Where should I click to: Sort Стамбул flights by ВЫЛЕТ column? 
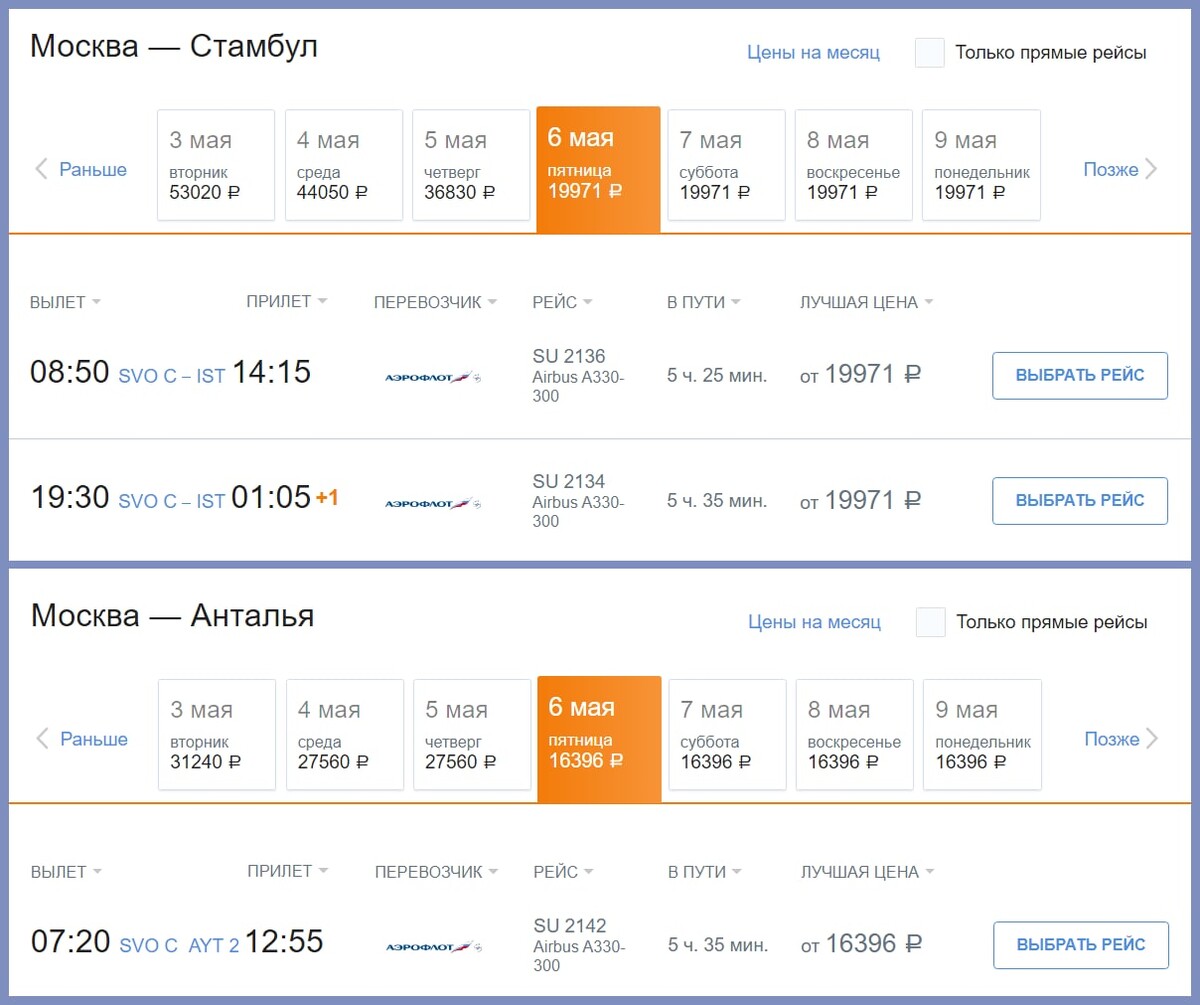pos(66,302)
